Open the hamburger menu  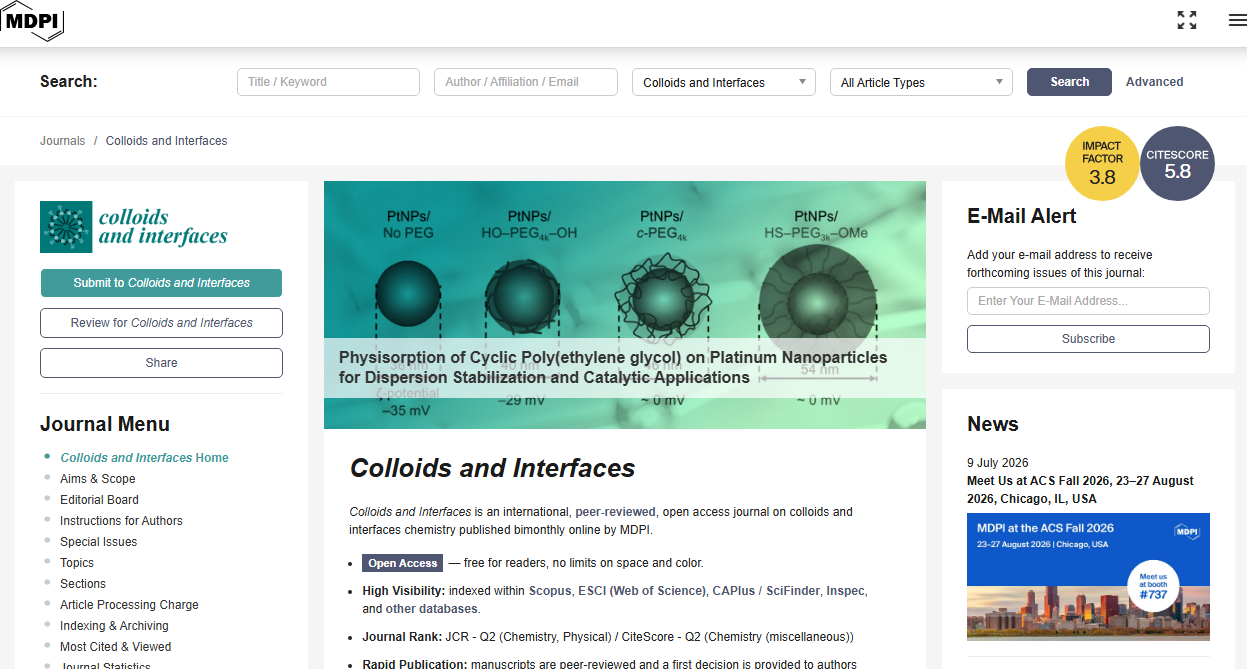point(1237,20)
